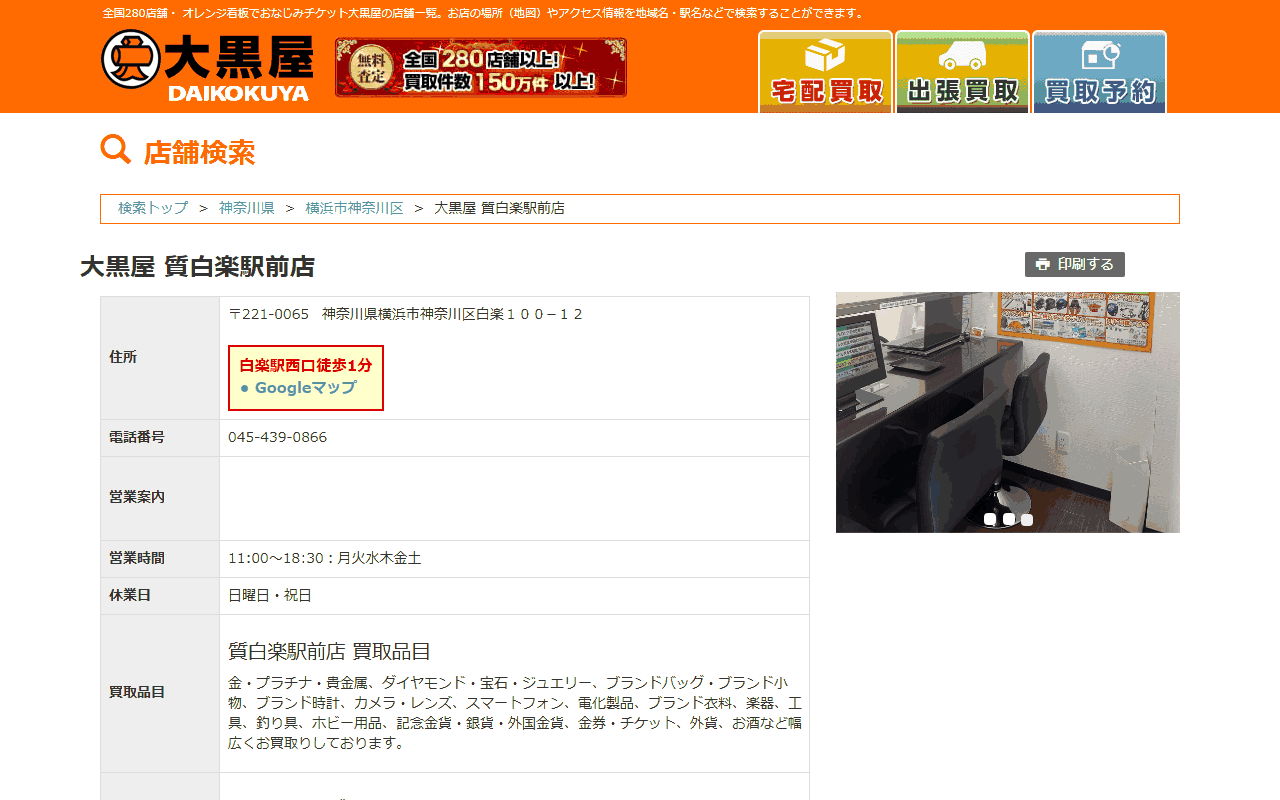Click the store title 大黒屋 質白楽駅前店
The height and width of the screenshot is (800, 1280).
pos(198,267)
